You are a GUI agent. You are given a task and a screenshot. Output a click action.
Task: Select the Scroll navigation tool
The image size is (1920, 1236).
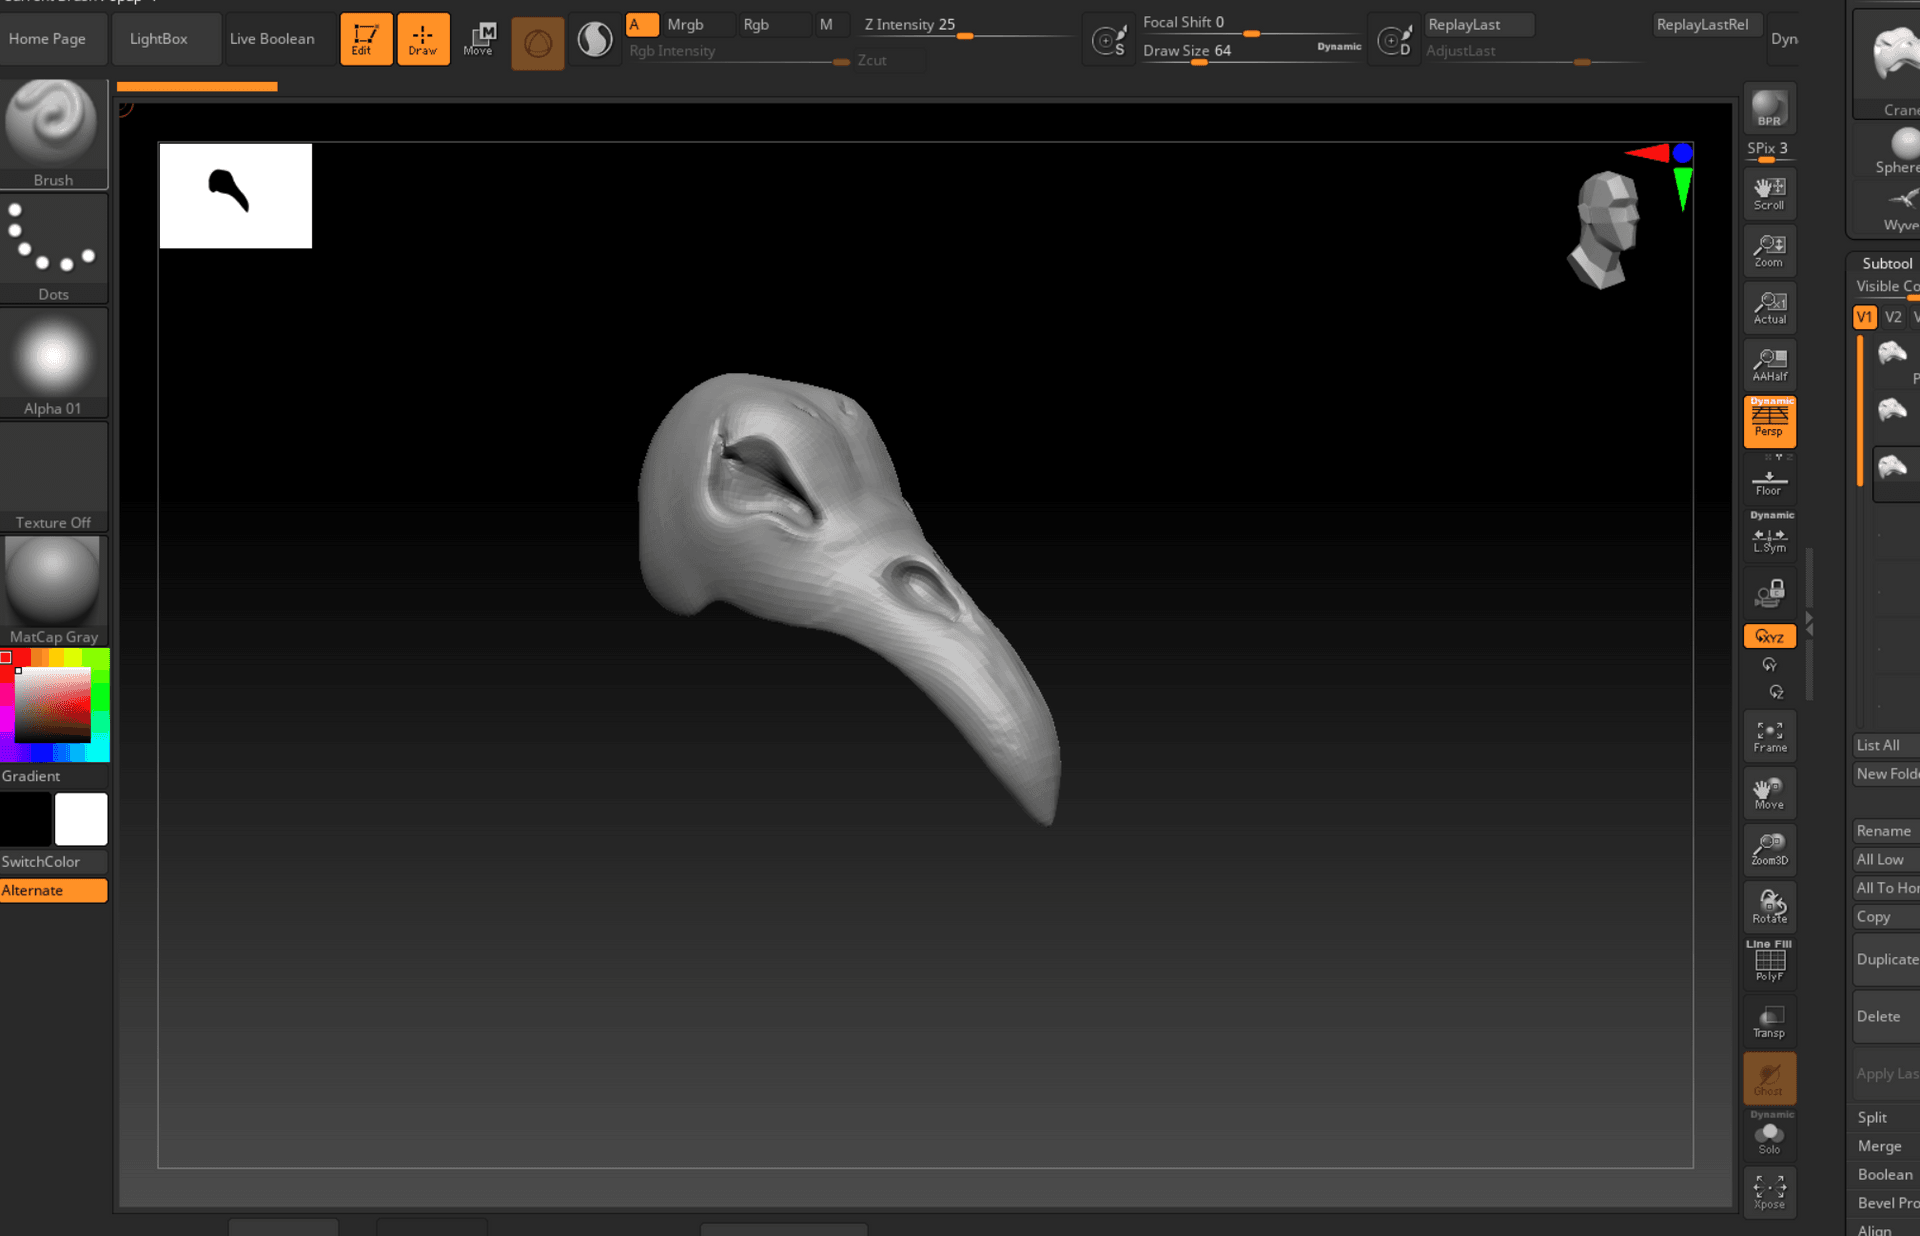1768,194
